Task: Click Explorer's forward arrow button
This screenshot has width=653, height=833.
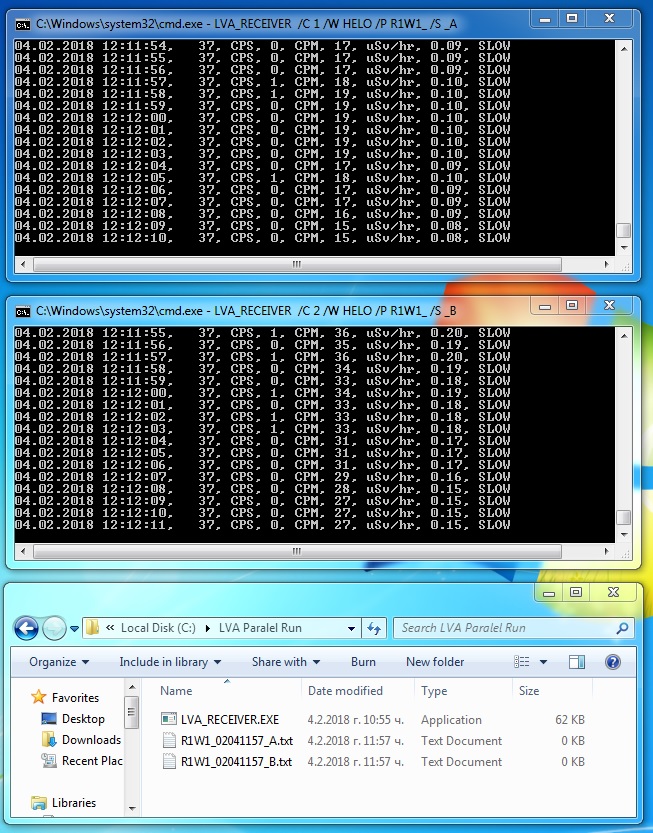Action: click(54, 628)
